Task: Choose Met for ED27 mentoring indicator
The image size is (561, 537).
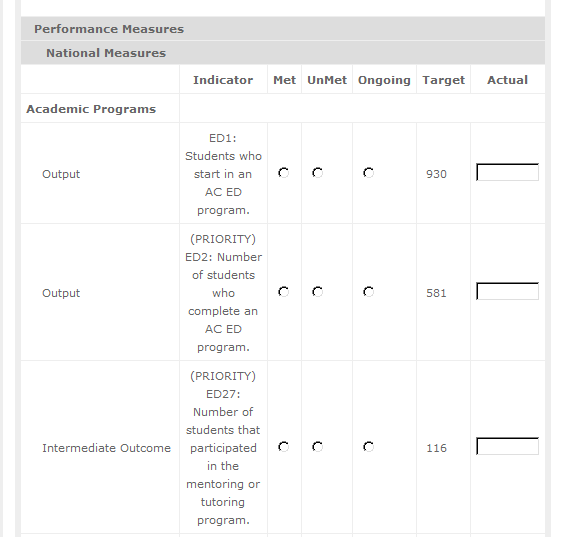Action: (284, 447)
